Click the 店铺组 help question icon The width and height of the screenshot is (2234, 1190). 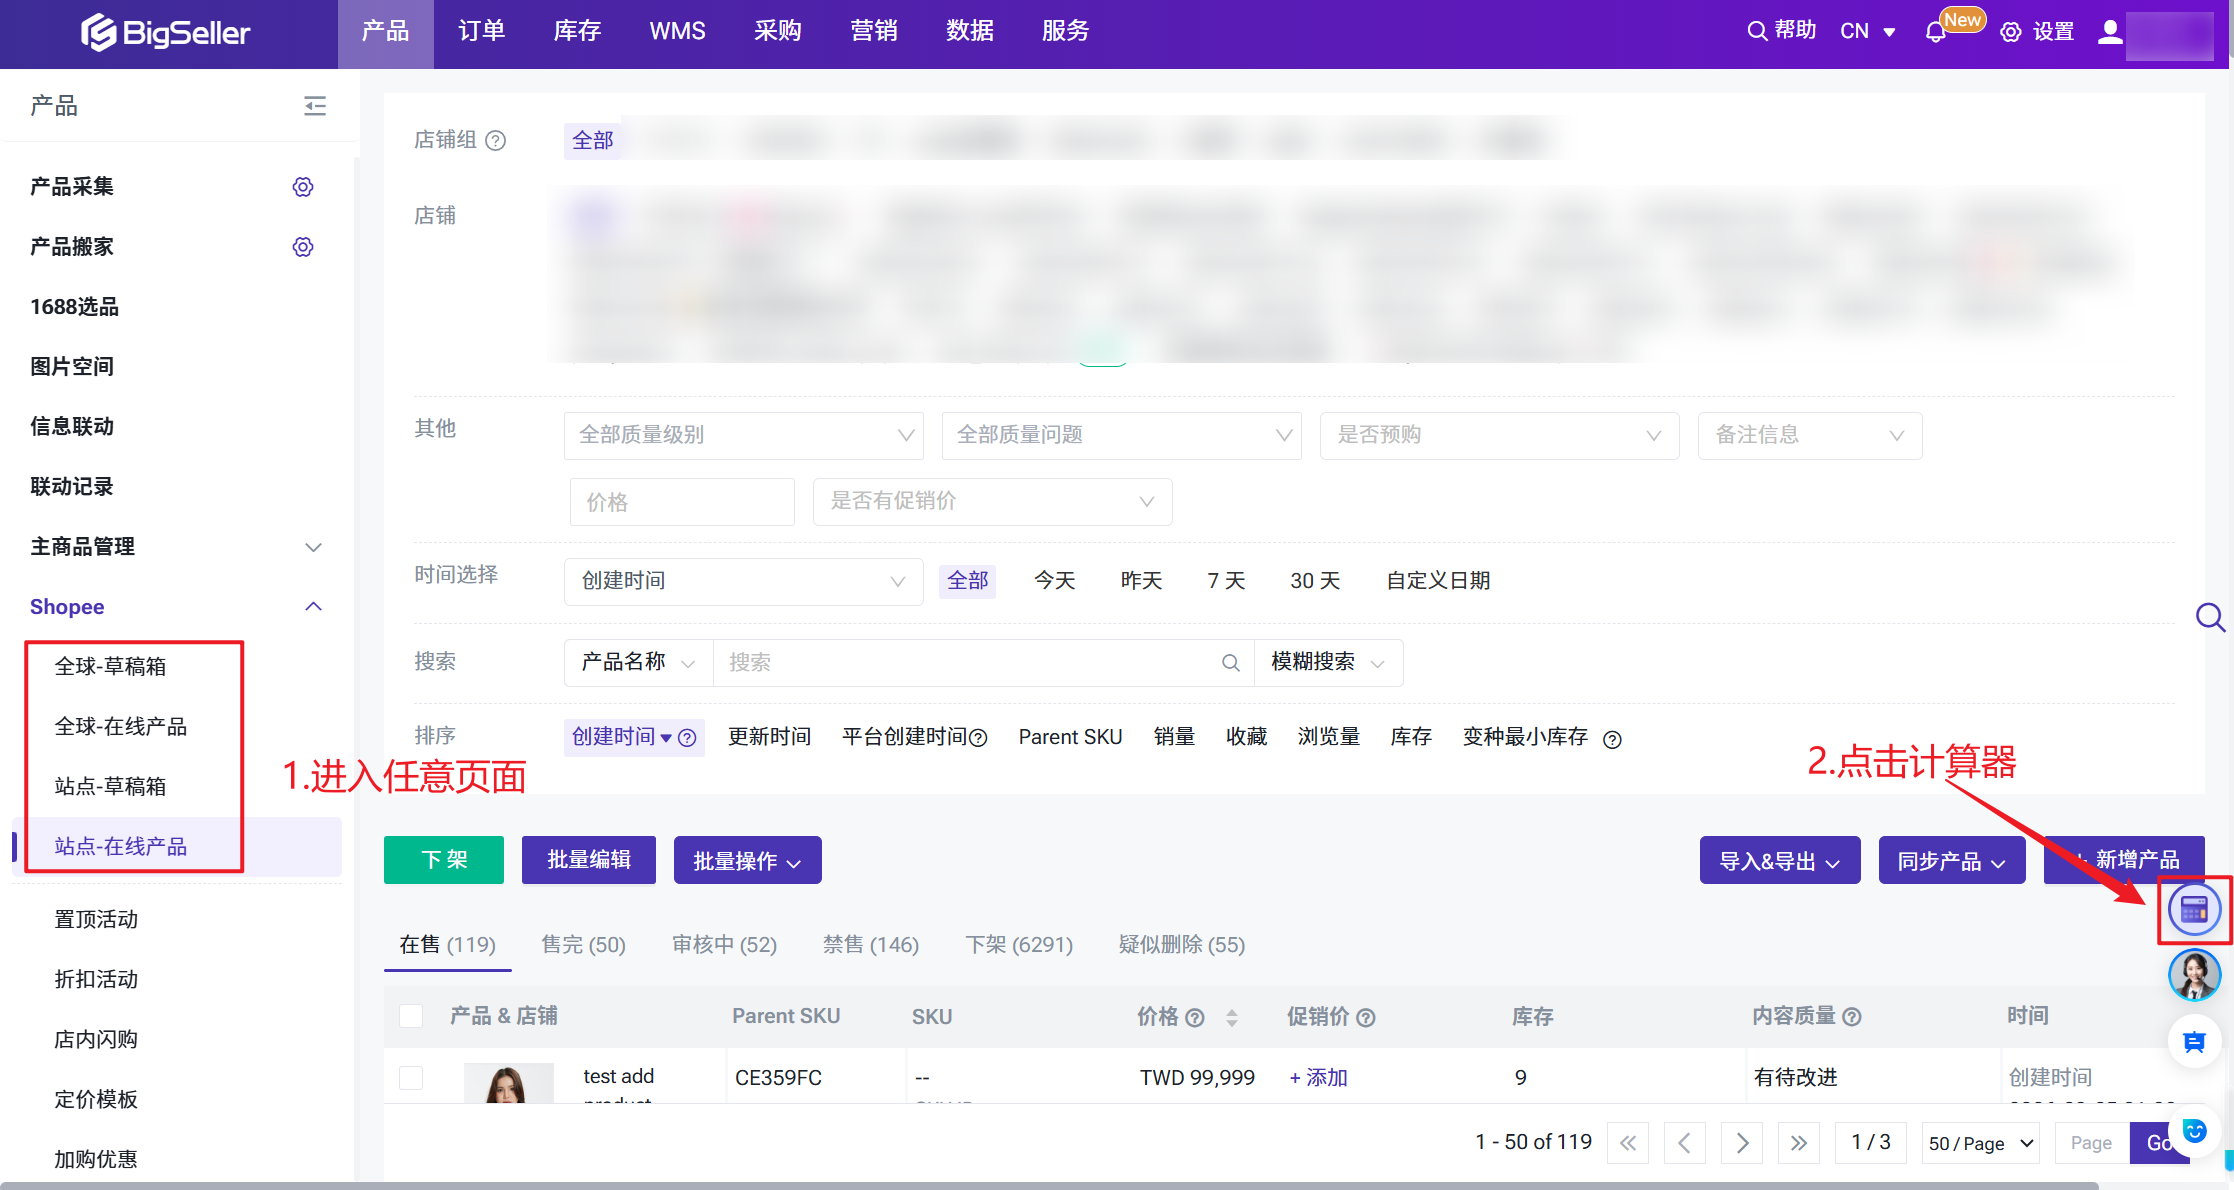(496, 141)
